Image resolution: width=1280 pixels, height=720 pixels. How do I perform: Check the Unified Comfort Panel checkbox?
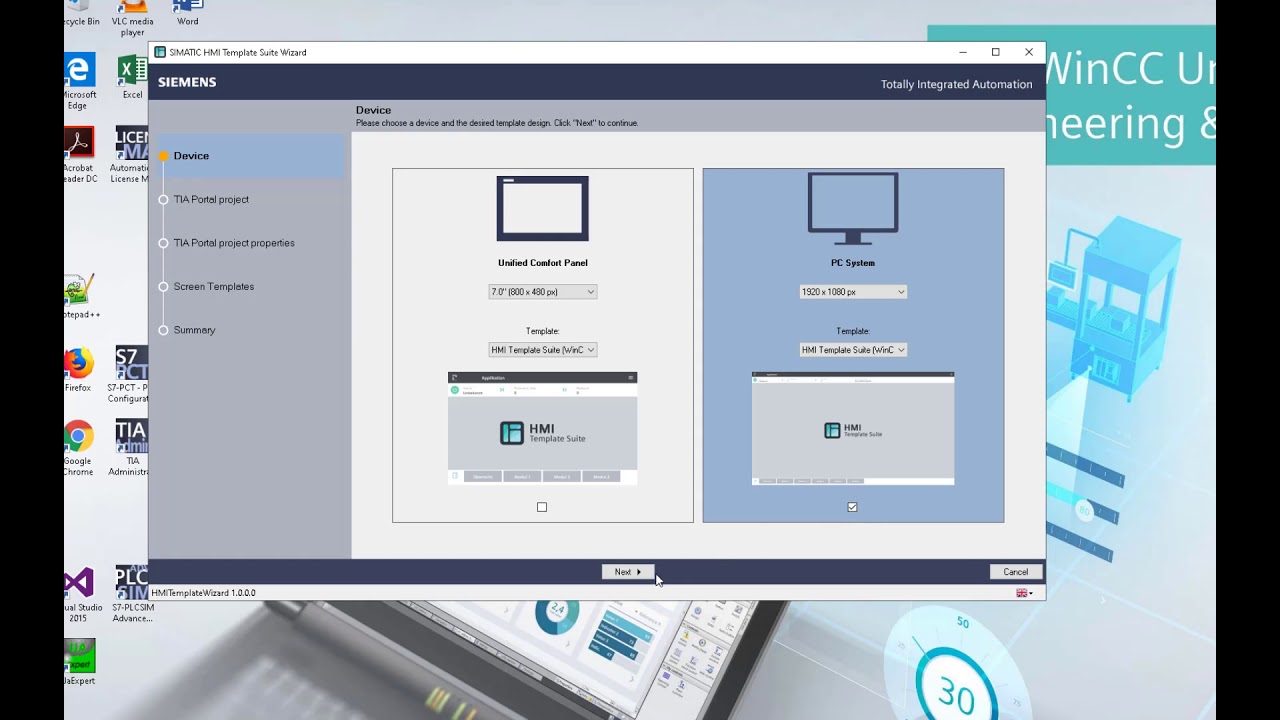coord(542,507)
